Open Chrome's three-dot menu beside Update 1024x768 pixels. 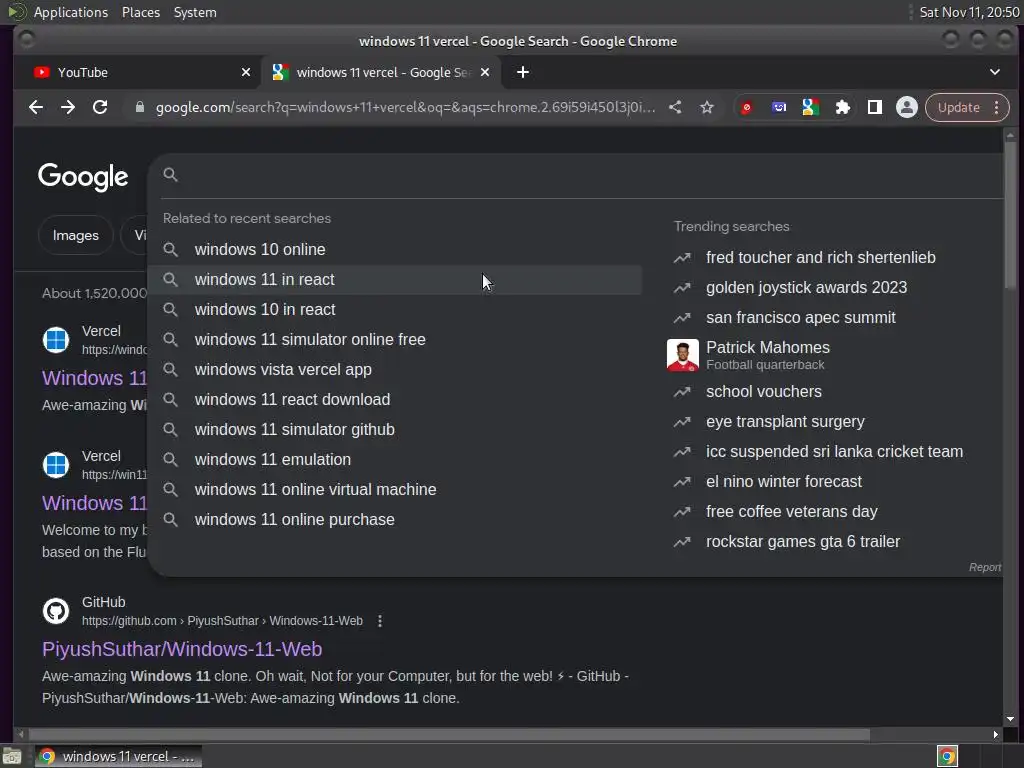[x=997, y=107]
